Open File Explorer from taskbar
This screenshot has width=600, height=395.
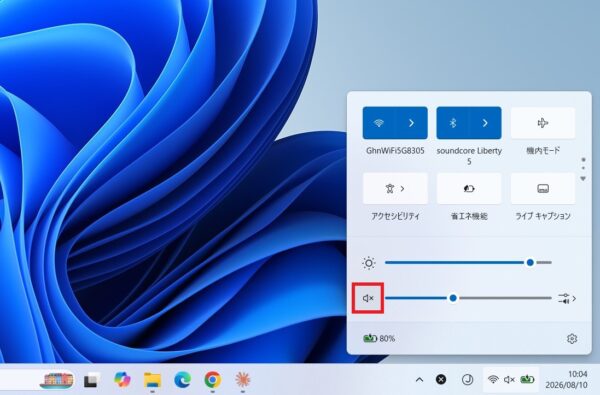tap(152, 380)
